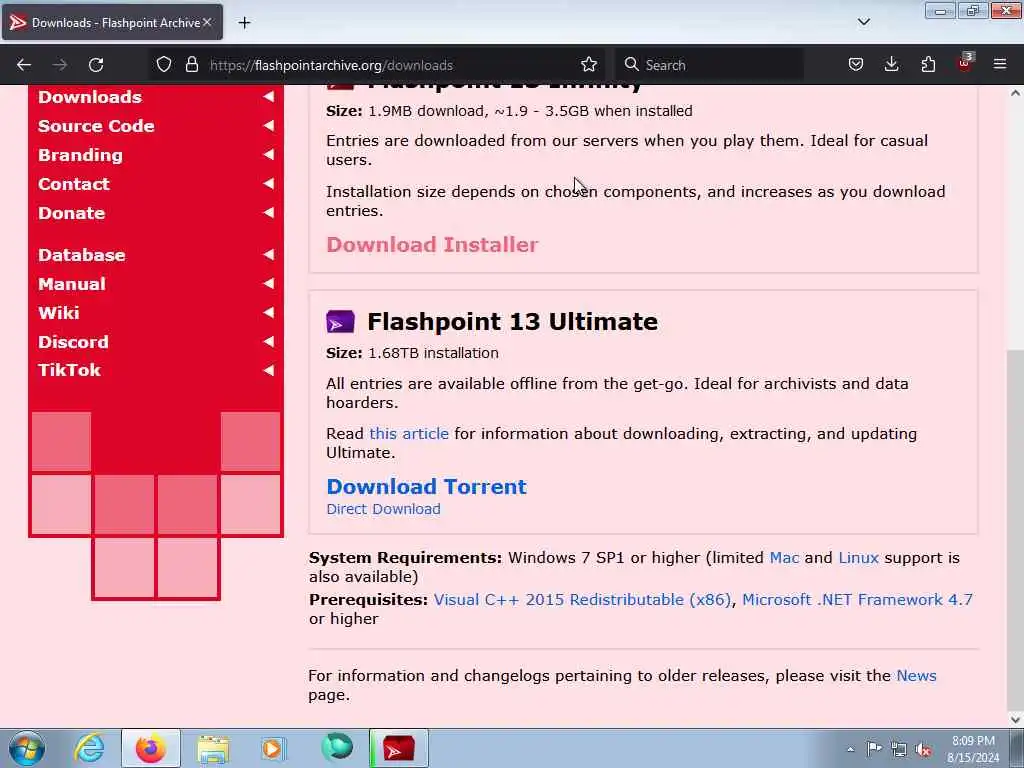Click the page scrollbar down arrow

click(1016, 719)
